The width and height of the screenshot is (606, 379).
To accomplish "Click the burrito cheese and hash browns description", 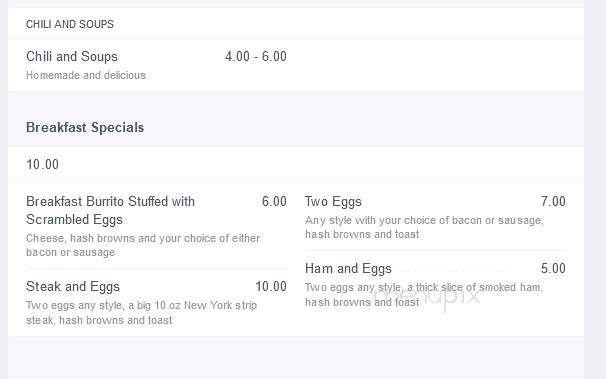I will pyautogui.click(x=143, y=245).
